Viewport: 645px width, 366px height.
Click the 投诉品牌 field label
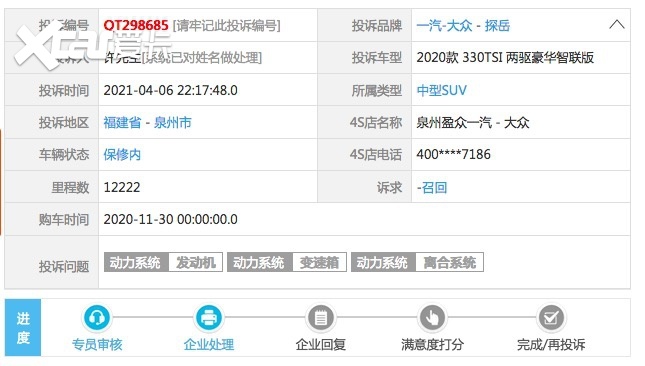376,25
